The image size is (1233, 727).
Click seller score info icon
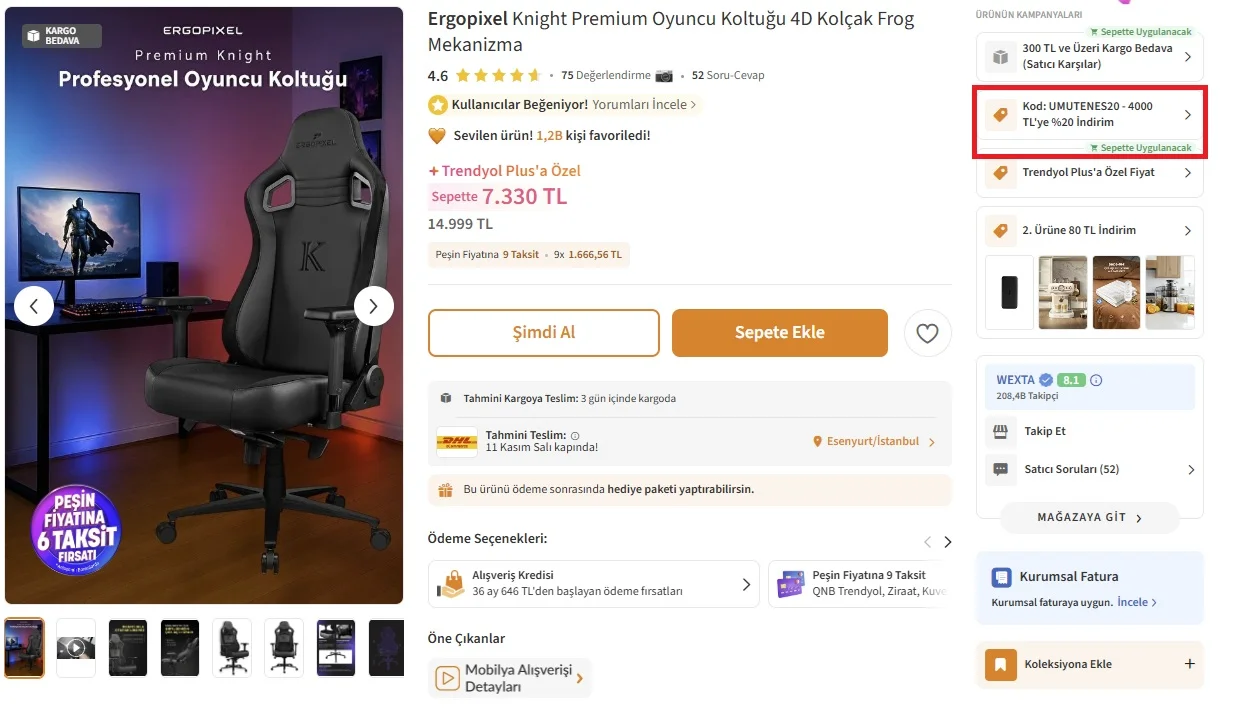(x=1096, y=380)
